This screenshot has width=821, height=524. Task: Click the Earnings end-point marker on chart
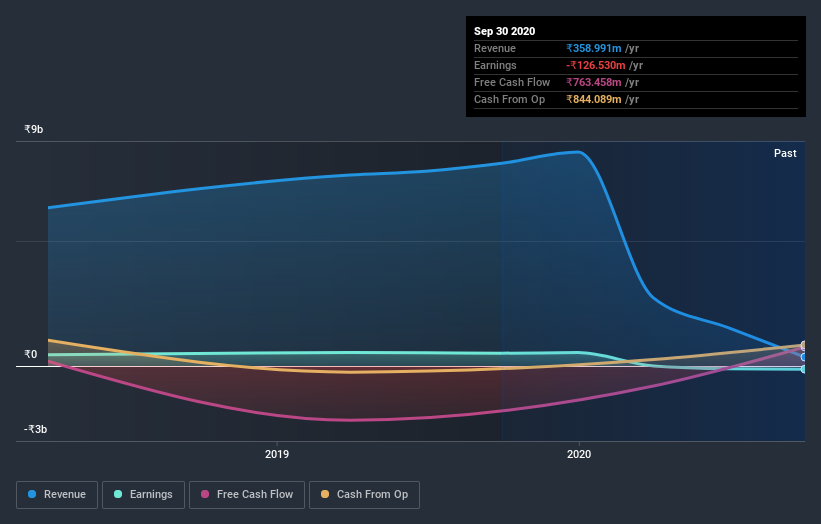(x=804, y=369)
